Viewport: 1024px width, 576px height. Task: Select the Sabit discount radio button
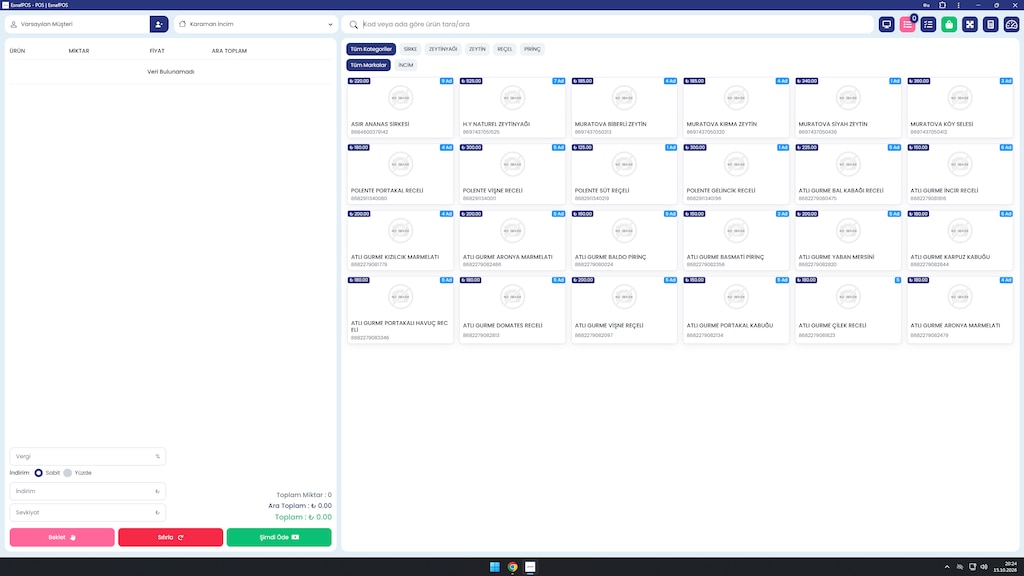coord(39,473)
